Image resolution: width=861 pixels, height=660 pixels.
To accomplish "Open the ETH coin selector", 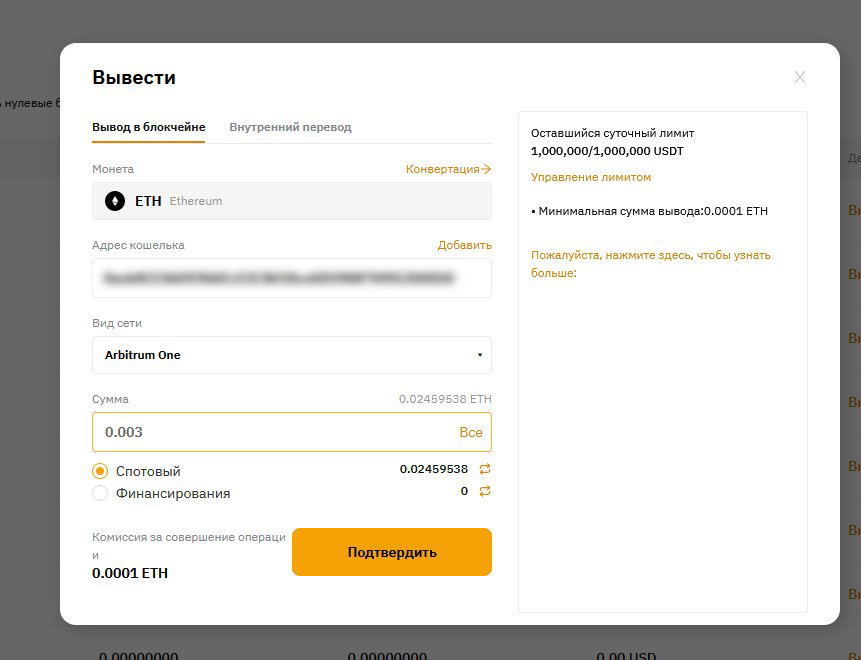I will click(x=291, y=201).
